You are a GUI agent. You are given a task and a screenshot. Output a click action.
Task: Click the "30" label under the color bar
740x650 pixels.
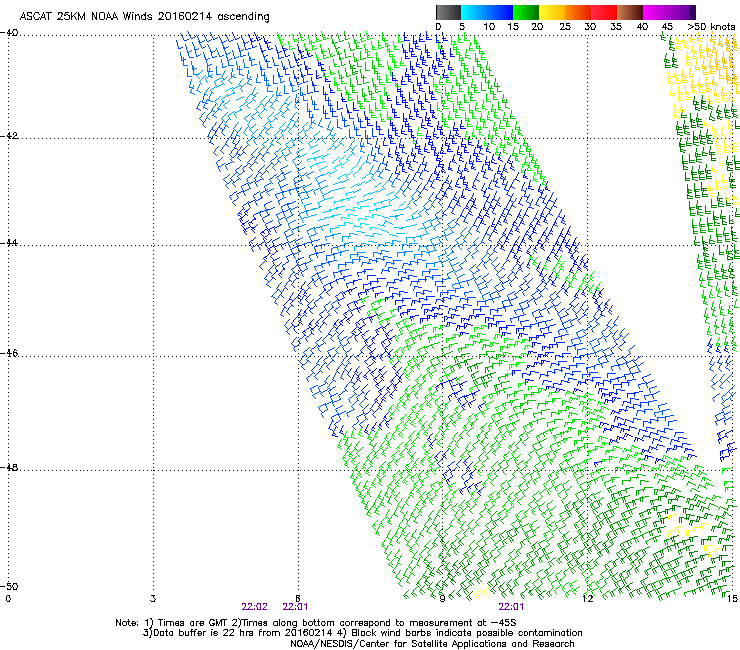click(x=590, y=27)
